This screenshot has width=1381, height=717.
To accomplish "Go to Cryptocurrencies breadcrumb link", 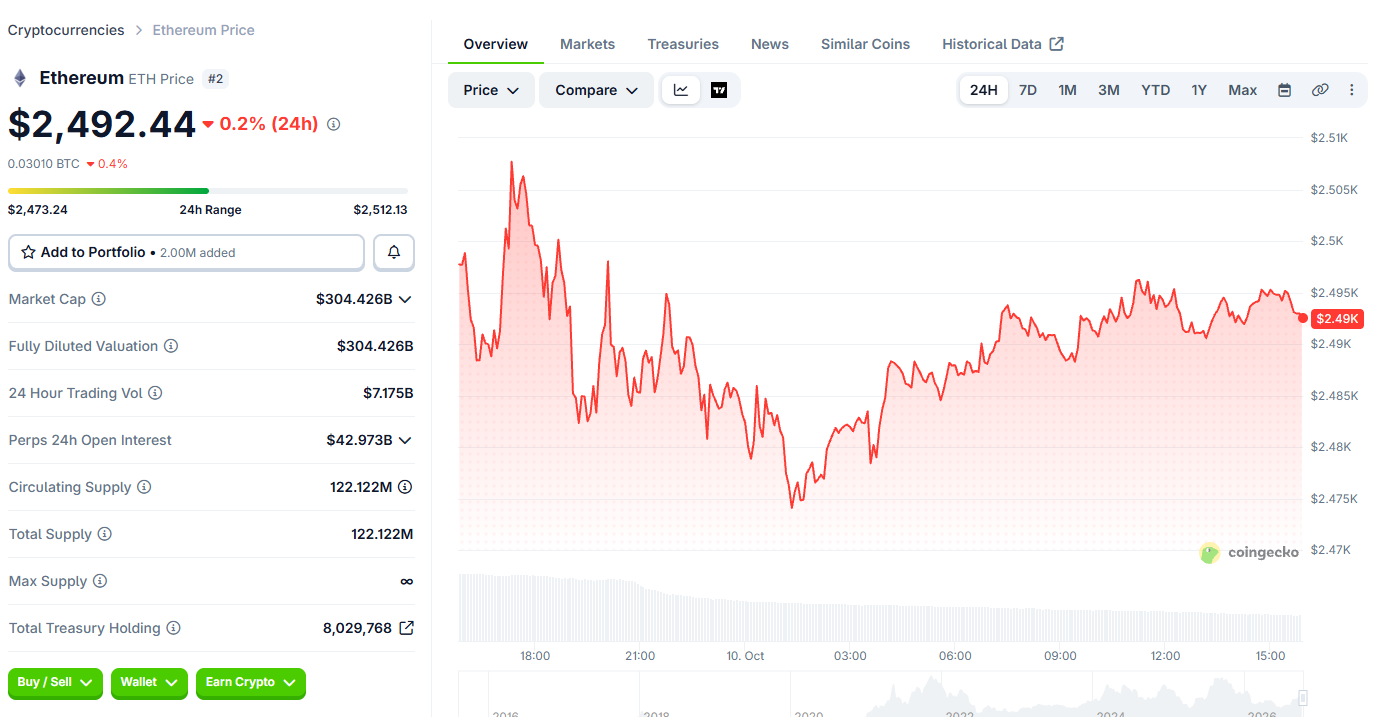I will click(x=66, y=30).
